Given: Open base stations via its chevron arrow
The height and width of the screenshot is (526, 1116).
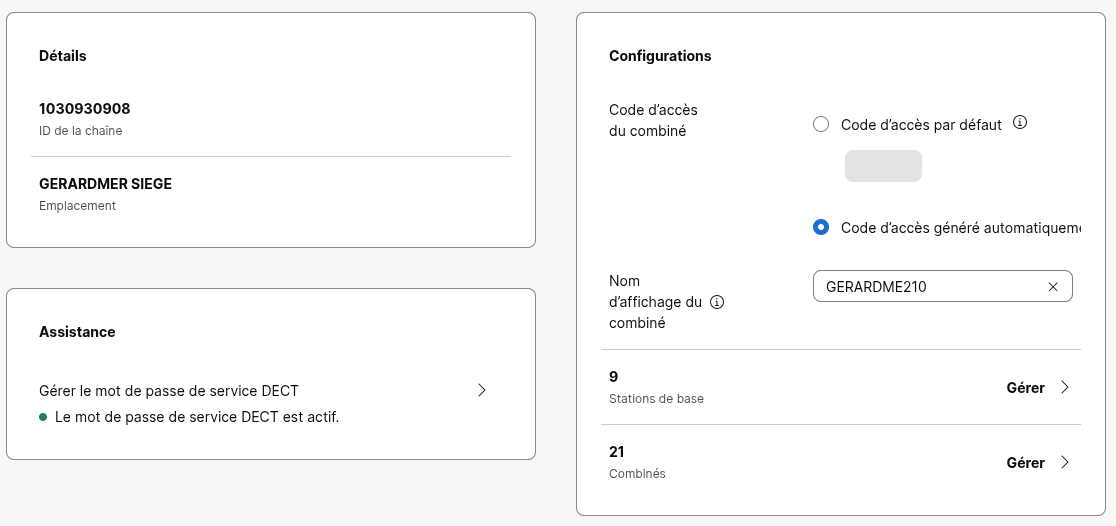Looking at the screenshot, I should point(1064,388).
